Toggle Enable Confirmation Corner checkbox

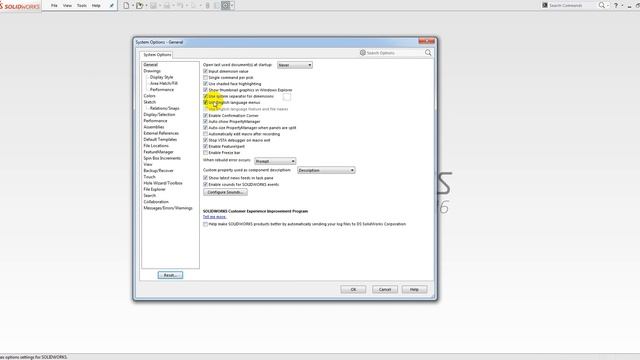click(205, 116)
